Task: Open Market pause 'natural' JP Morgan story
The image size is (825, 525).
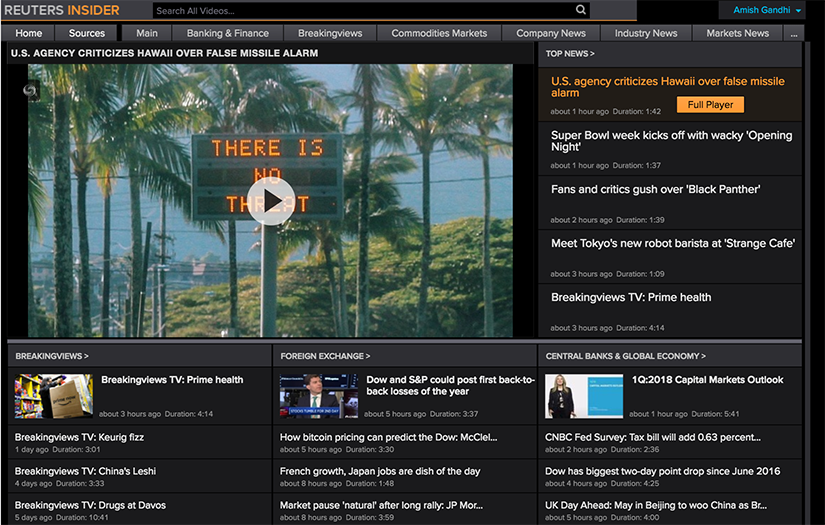Action: tap(381, 506)
